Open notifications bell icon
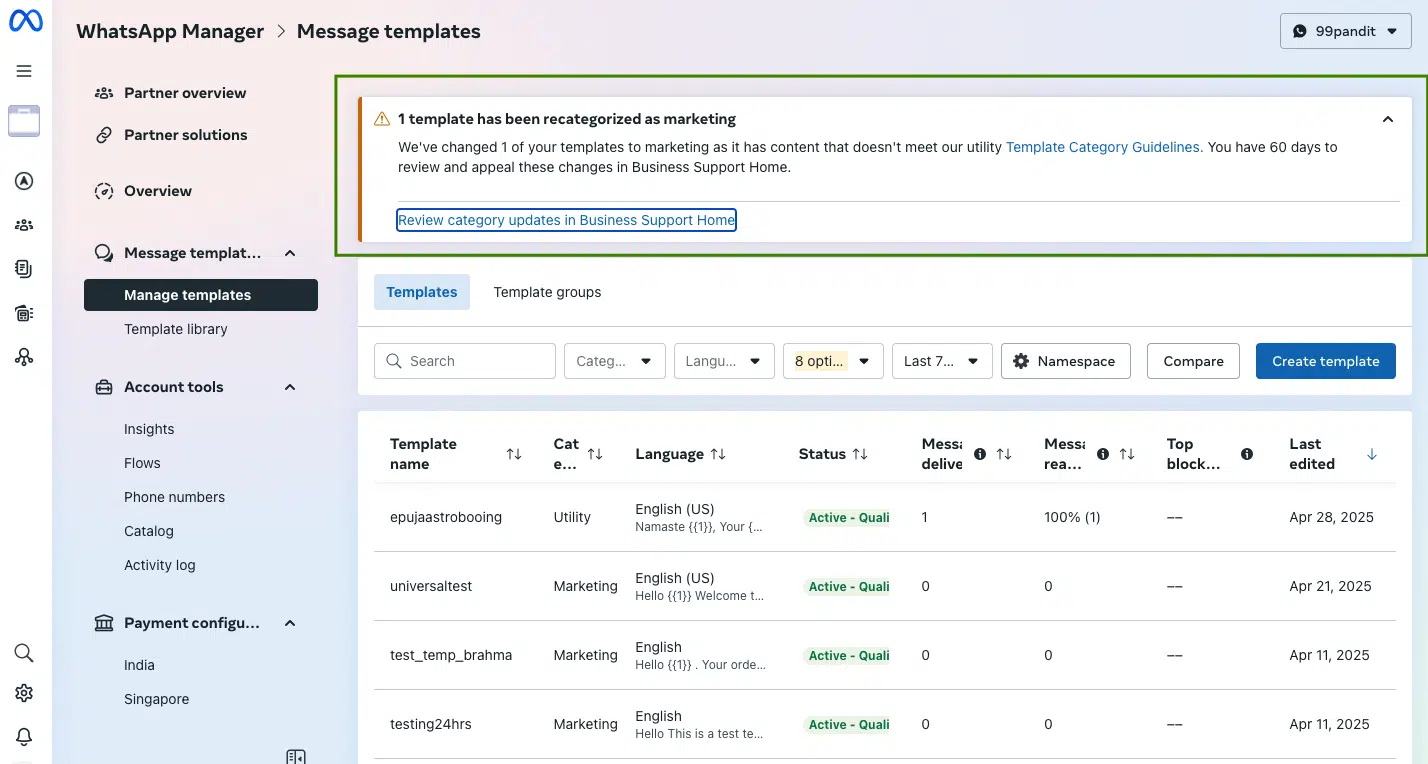1428x764 pixels. (24, 737)
